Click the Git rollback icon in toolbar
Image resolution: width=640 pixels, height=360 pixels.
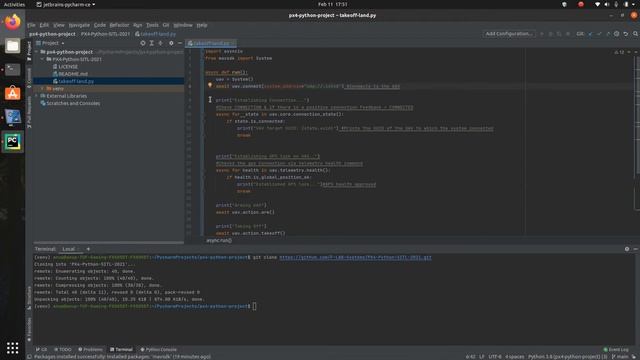[x=626, y=34]
